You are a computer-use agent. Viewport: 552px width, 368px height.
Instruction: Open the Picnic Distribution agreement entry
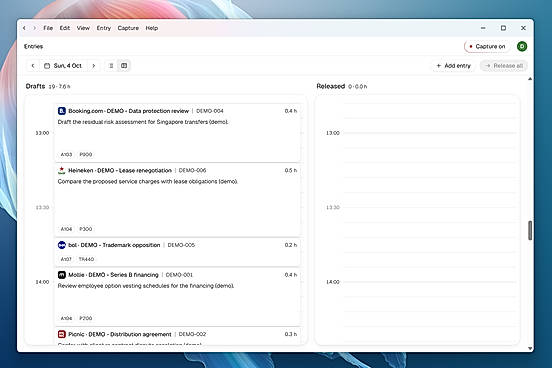[177, 336]
